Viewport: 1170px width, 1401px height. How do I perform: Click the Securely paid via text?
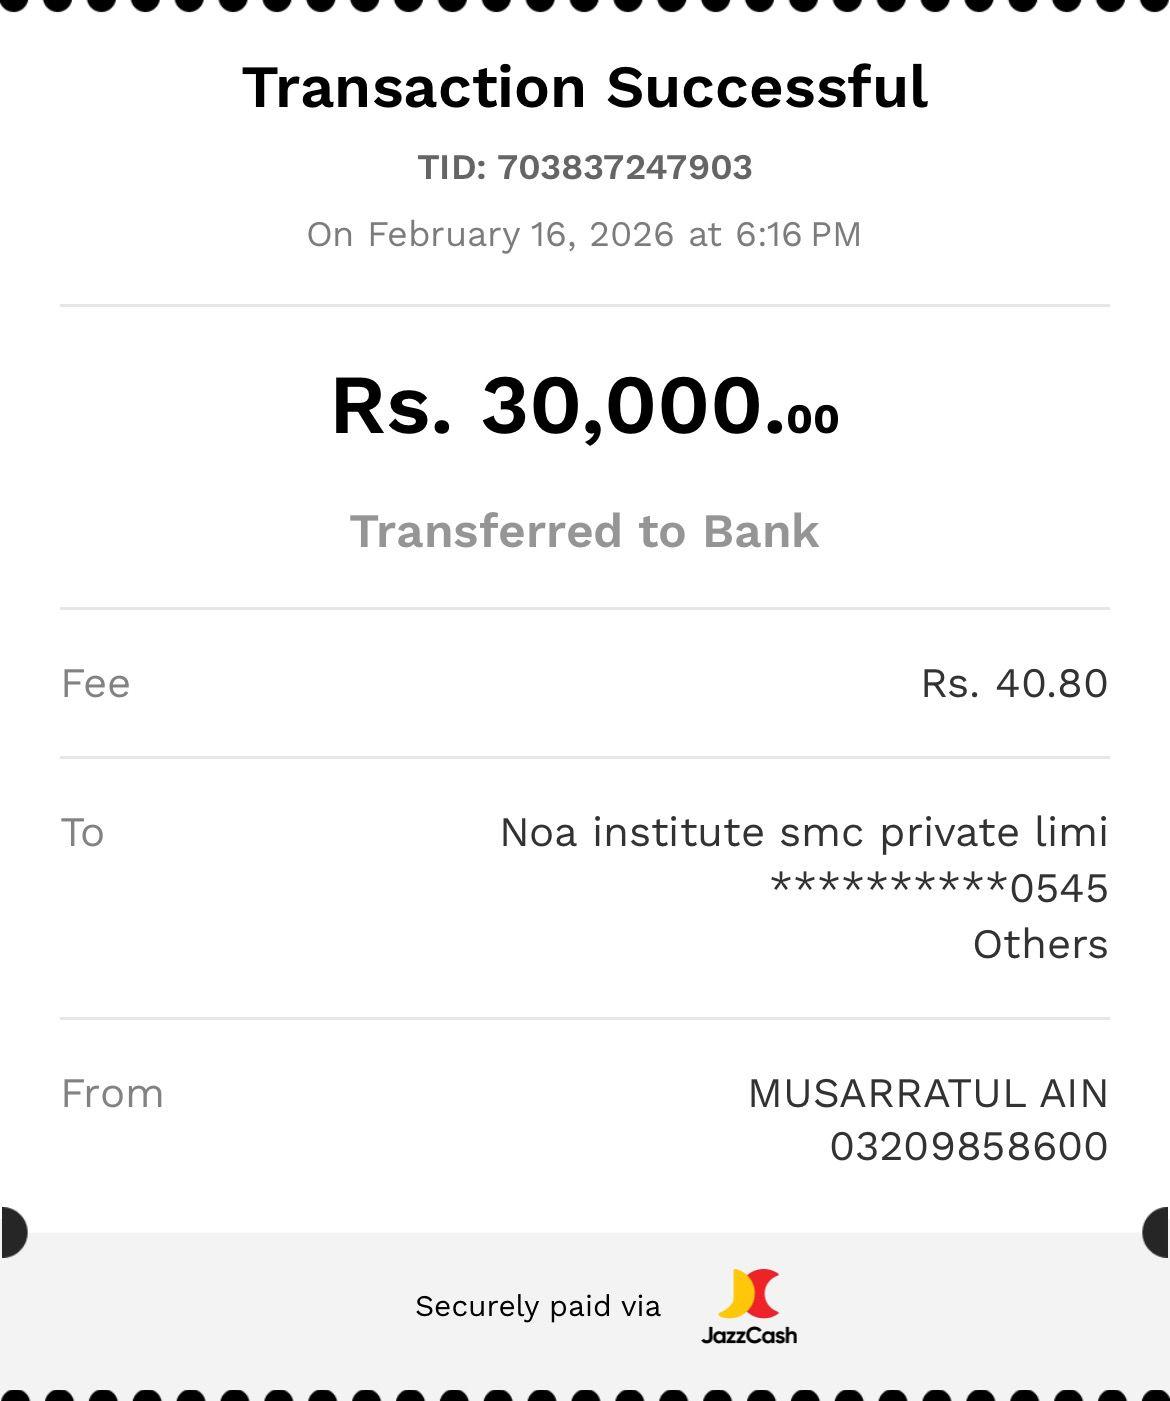538,1306
